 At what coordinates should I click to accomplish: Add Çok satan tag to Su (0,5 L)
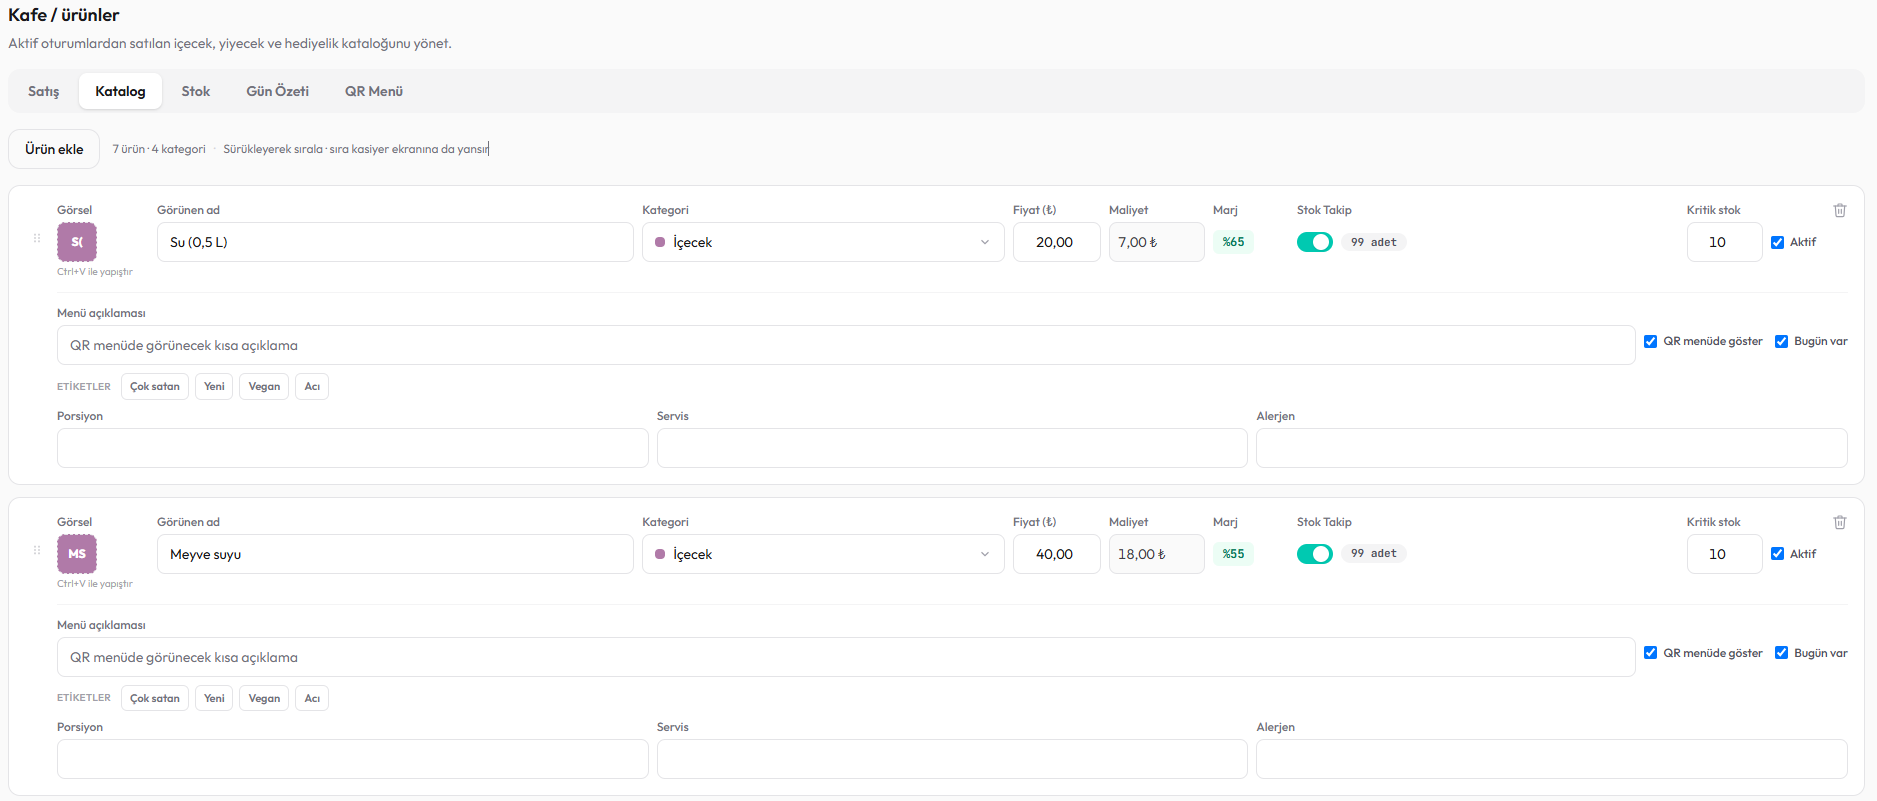tap(155, 387)
